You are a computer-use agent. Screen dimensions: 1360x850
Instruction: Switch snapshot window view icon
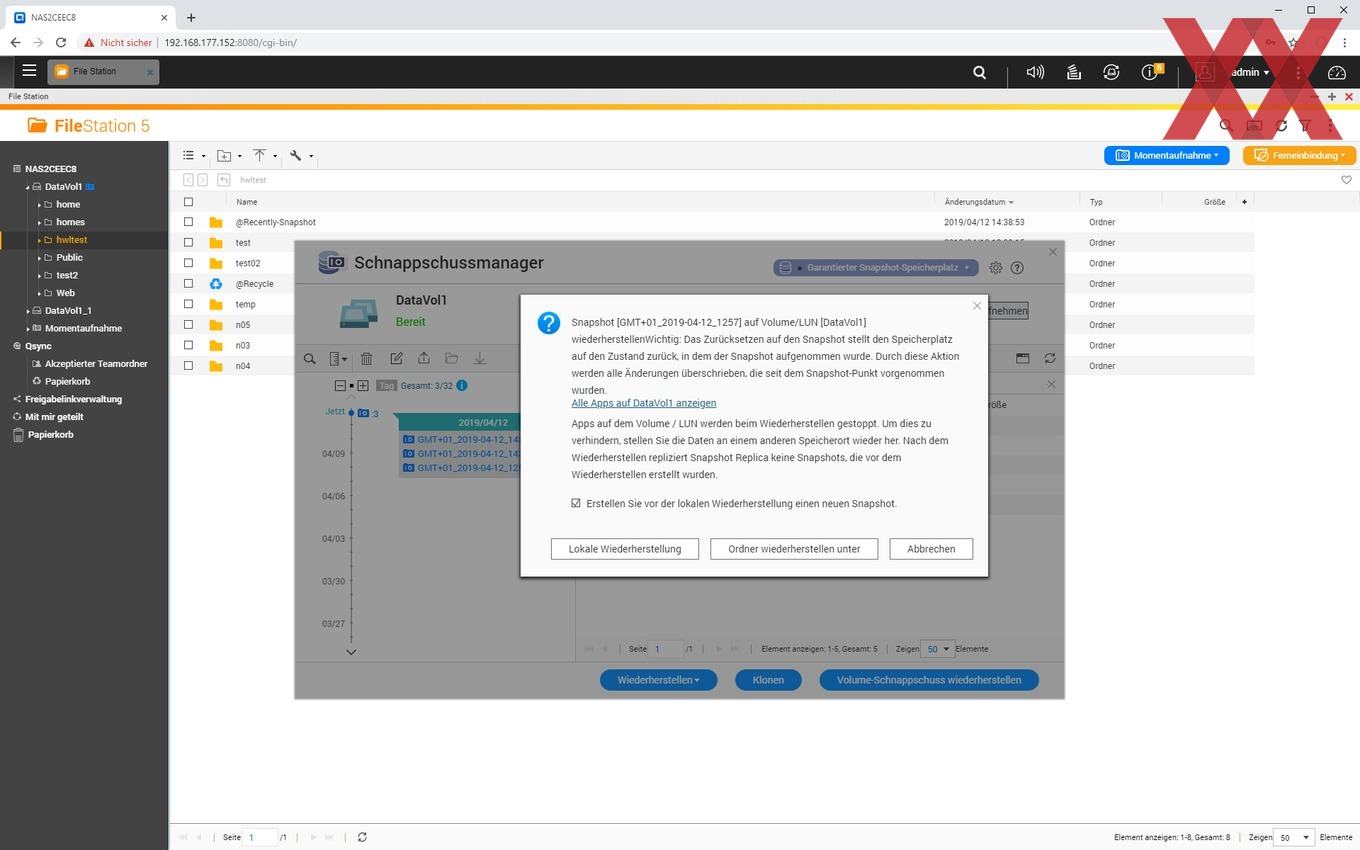[x=1022, y=358]
